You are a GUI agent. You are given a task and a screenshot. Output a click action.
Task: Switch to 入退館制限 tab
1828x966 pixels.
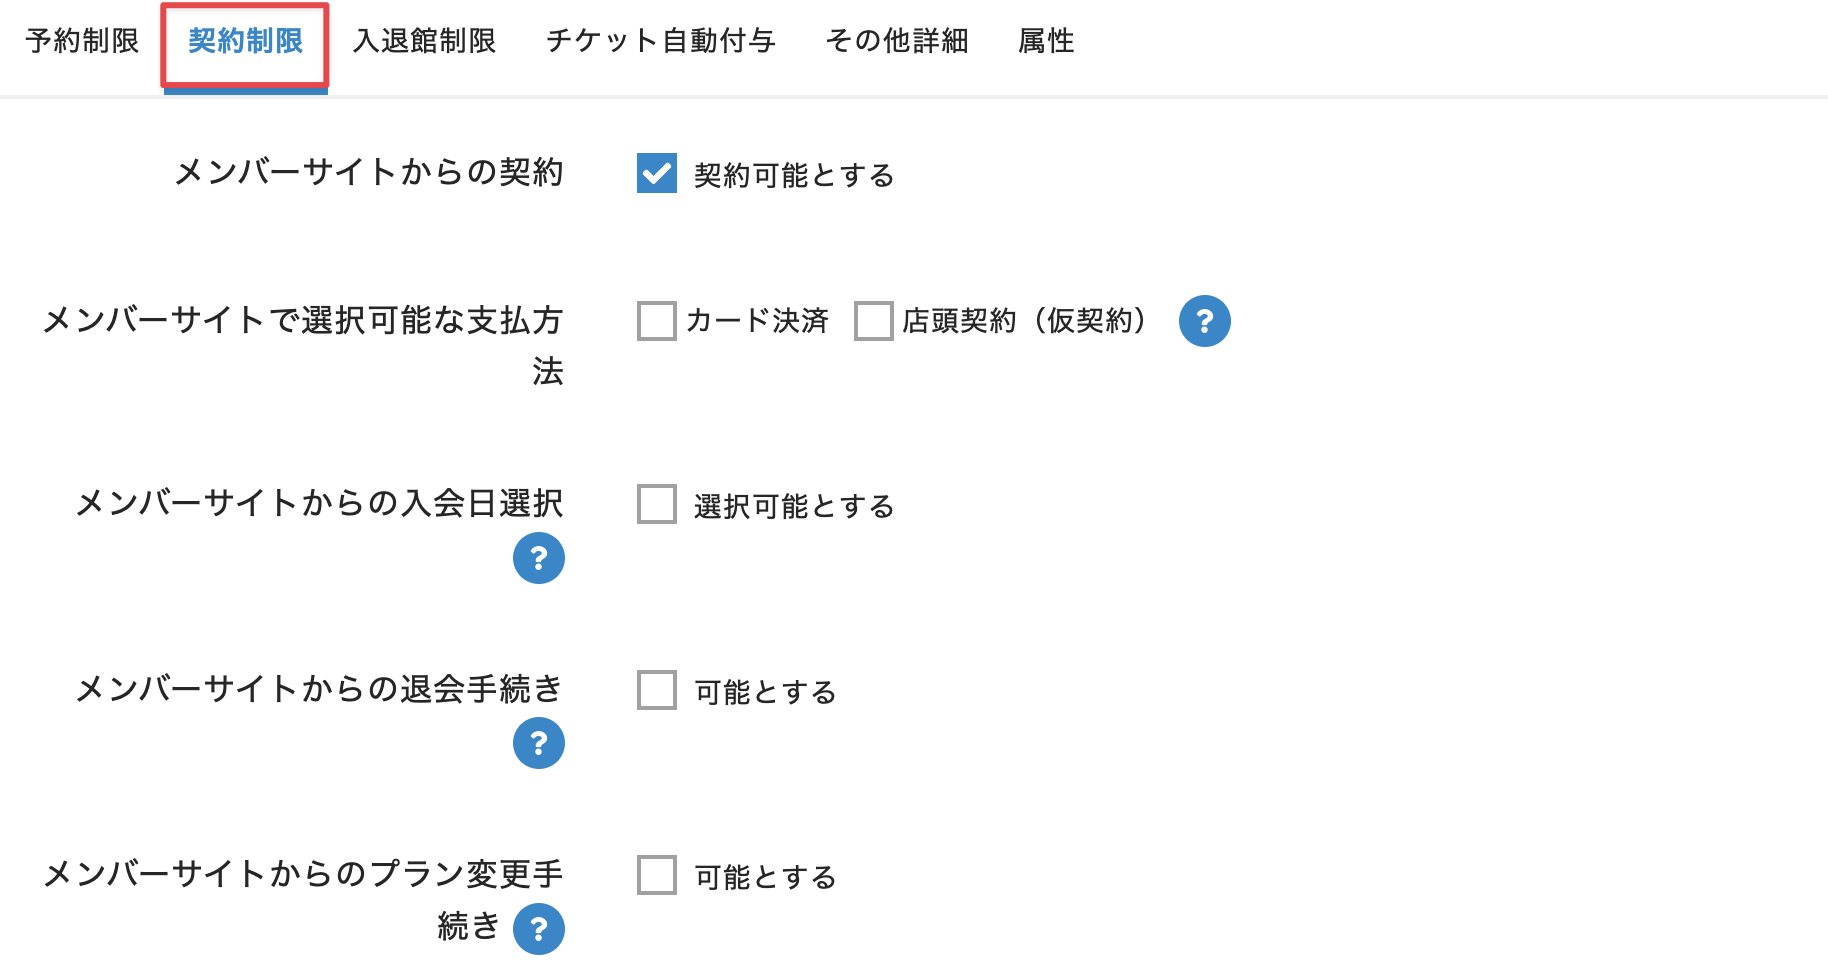pos(425,41)
